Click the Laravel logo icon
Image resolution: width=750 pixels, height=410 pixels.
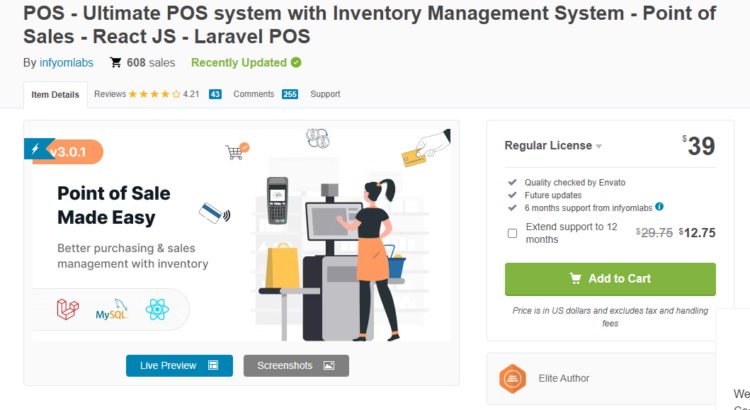point(67,309)
